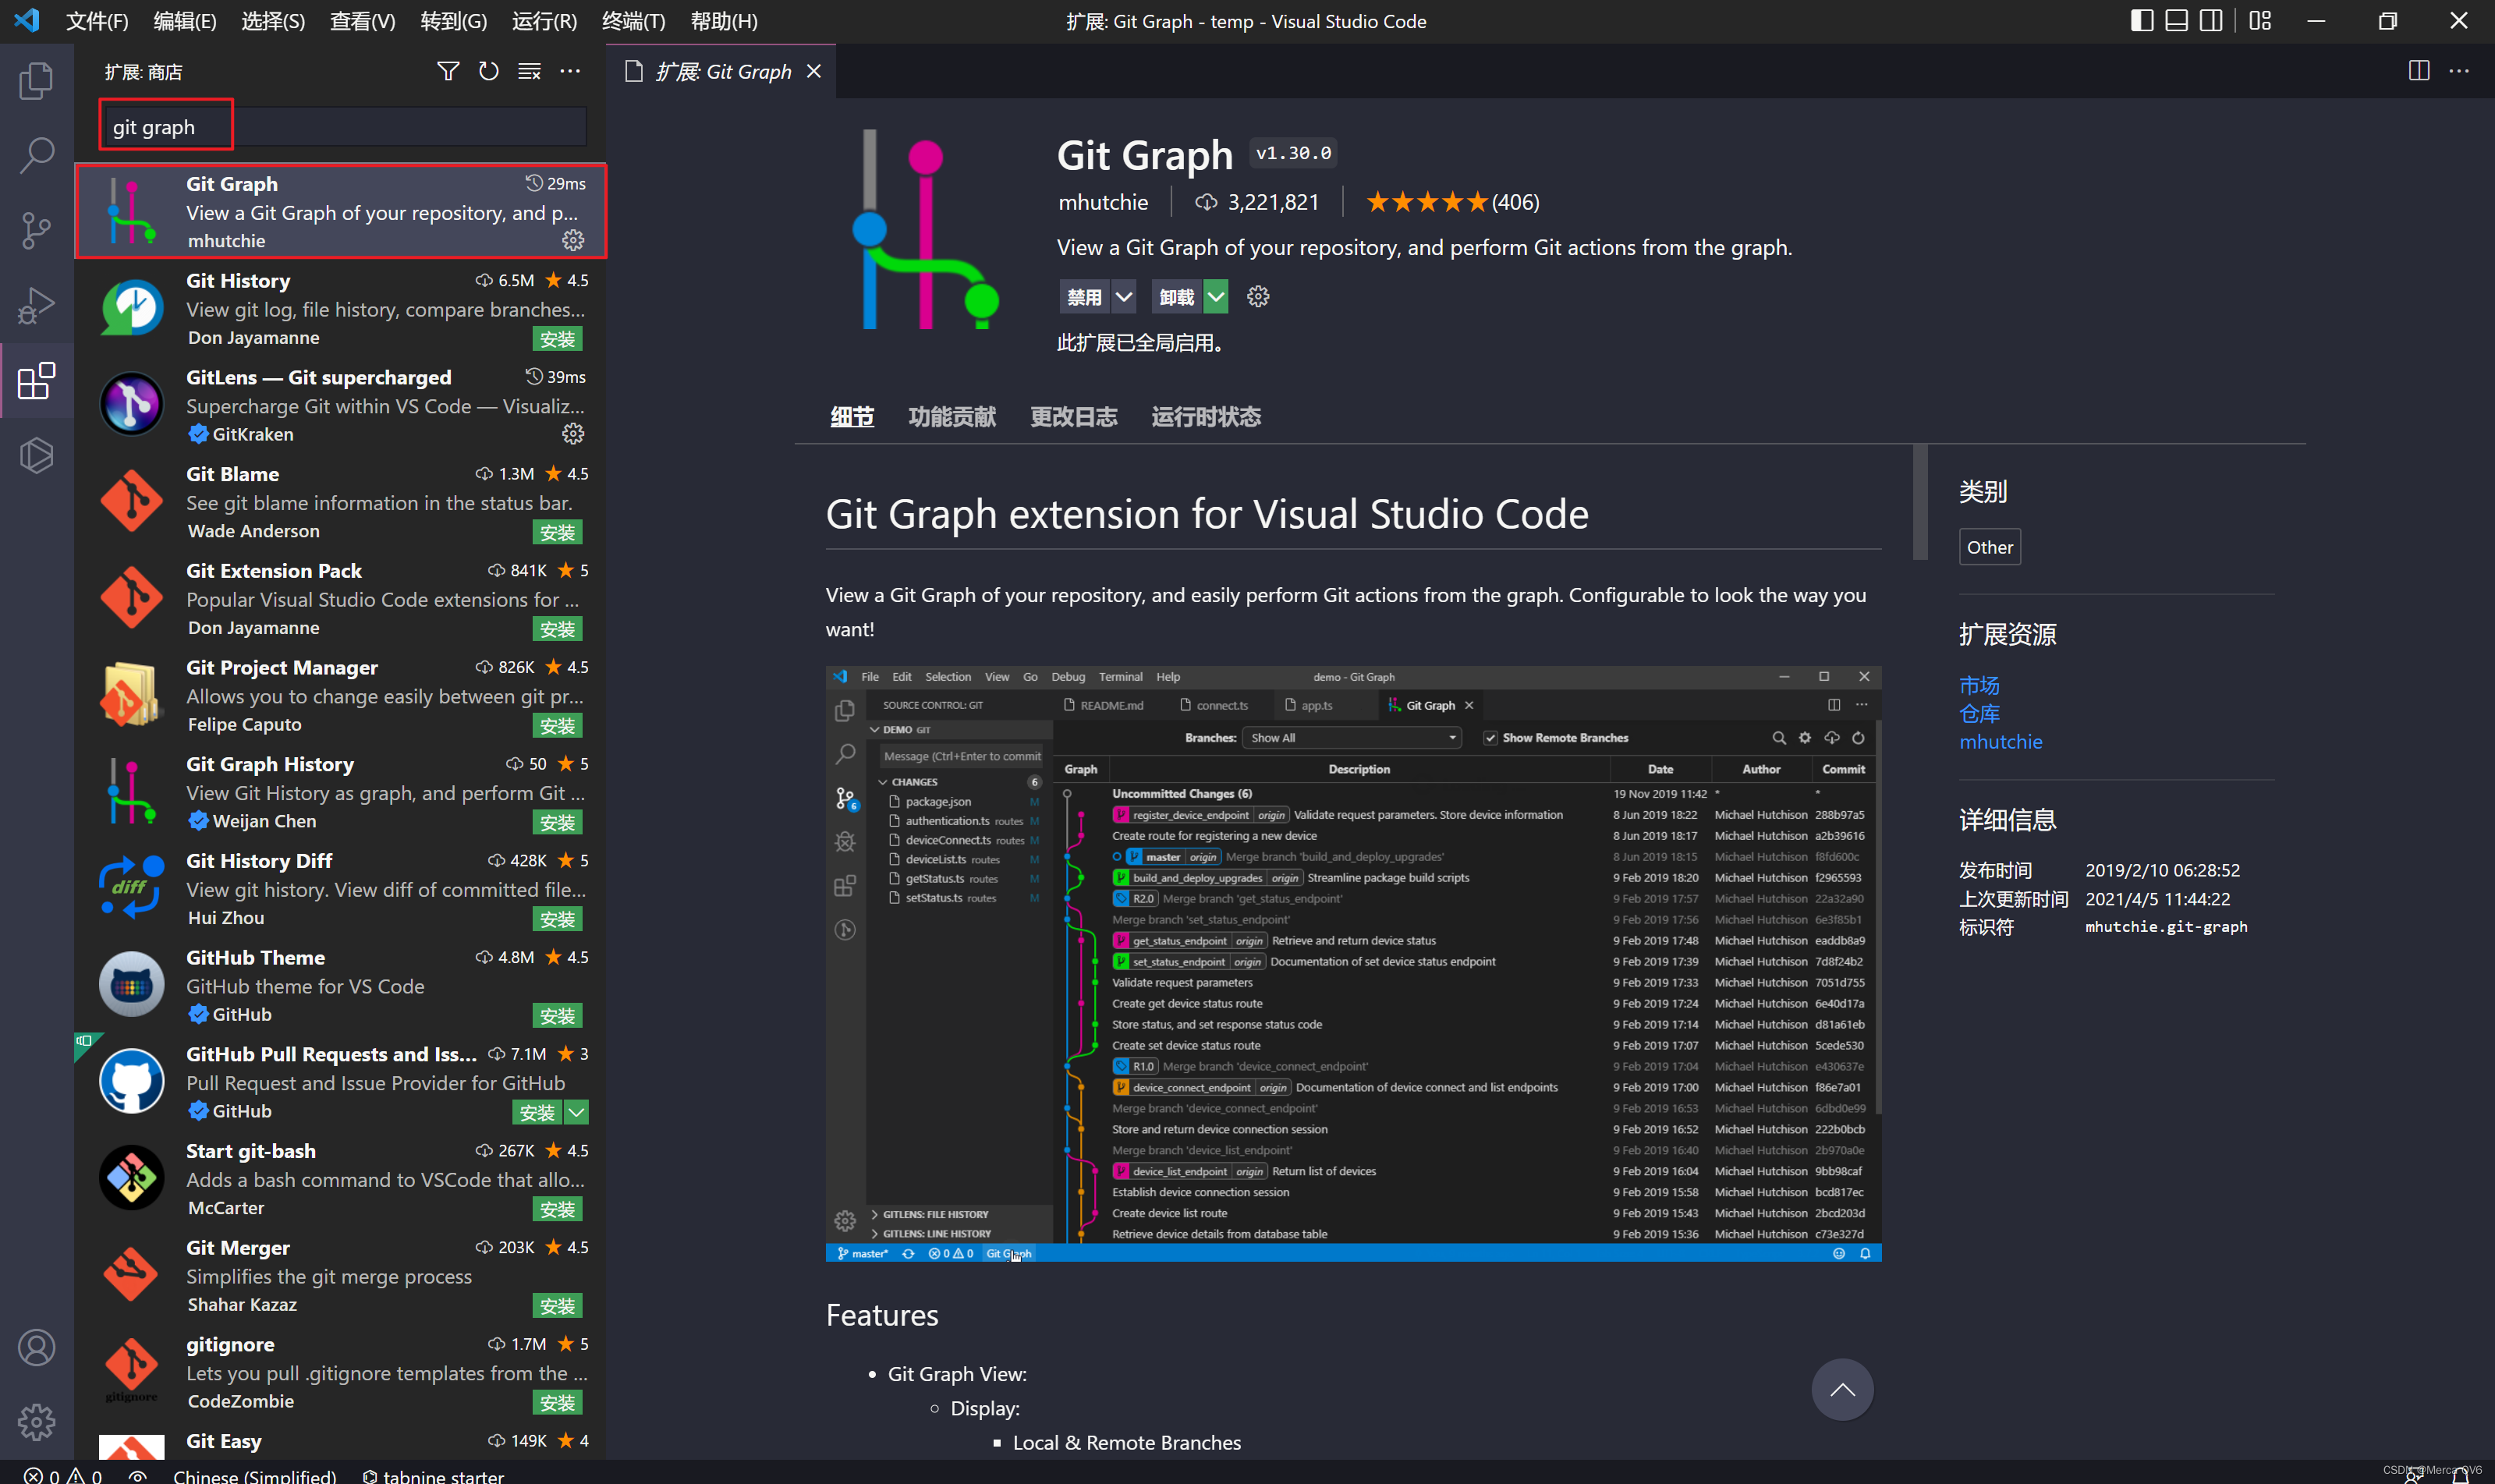2495x1484 pixels.
Task: Click the filter extensions funnel icon
Action: [x=448, y=71]
